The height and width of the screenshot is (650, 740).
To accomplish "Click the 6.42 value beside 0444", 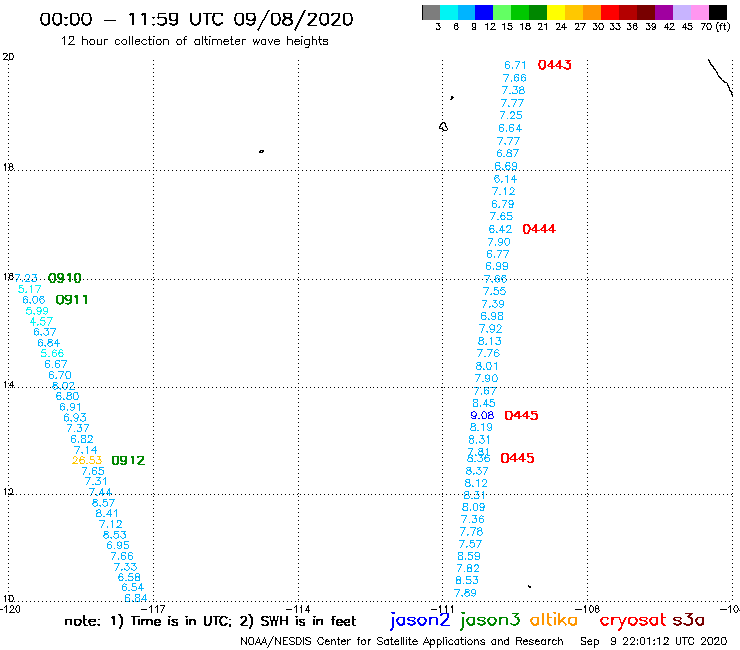I will pos(500,229).
